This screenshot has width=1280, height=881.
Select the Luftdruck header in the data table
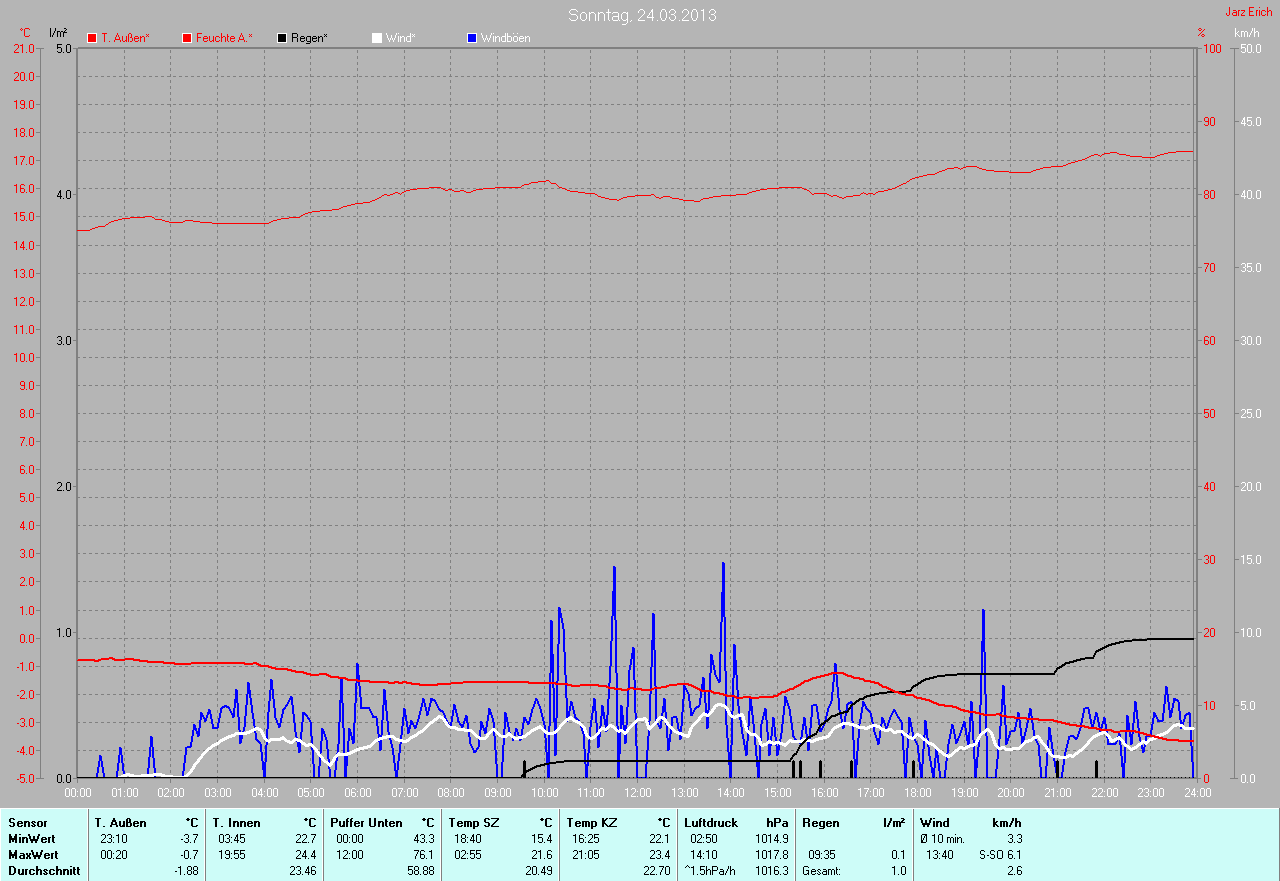click(x=711, y=822)
